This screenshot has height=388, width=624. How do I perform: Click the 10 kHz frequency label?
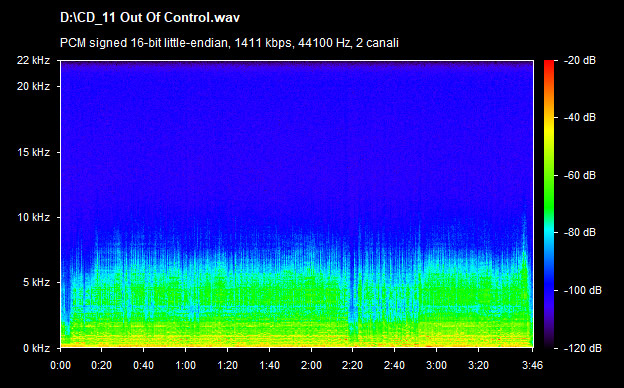pos(33,218)
